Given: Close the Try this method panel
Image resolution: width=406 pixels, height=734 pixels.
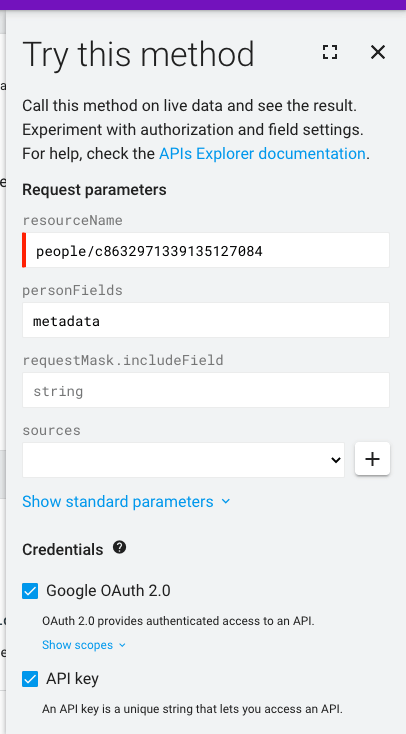Looking at the screenshot, I should [377, 52].
